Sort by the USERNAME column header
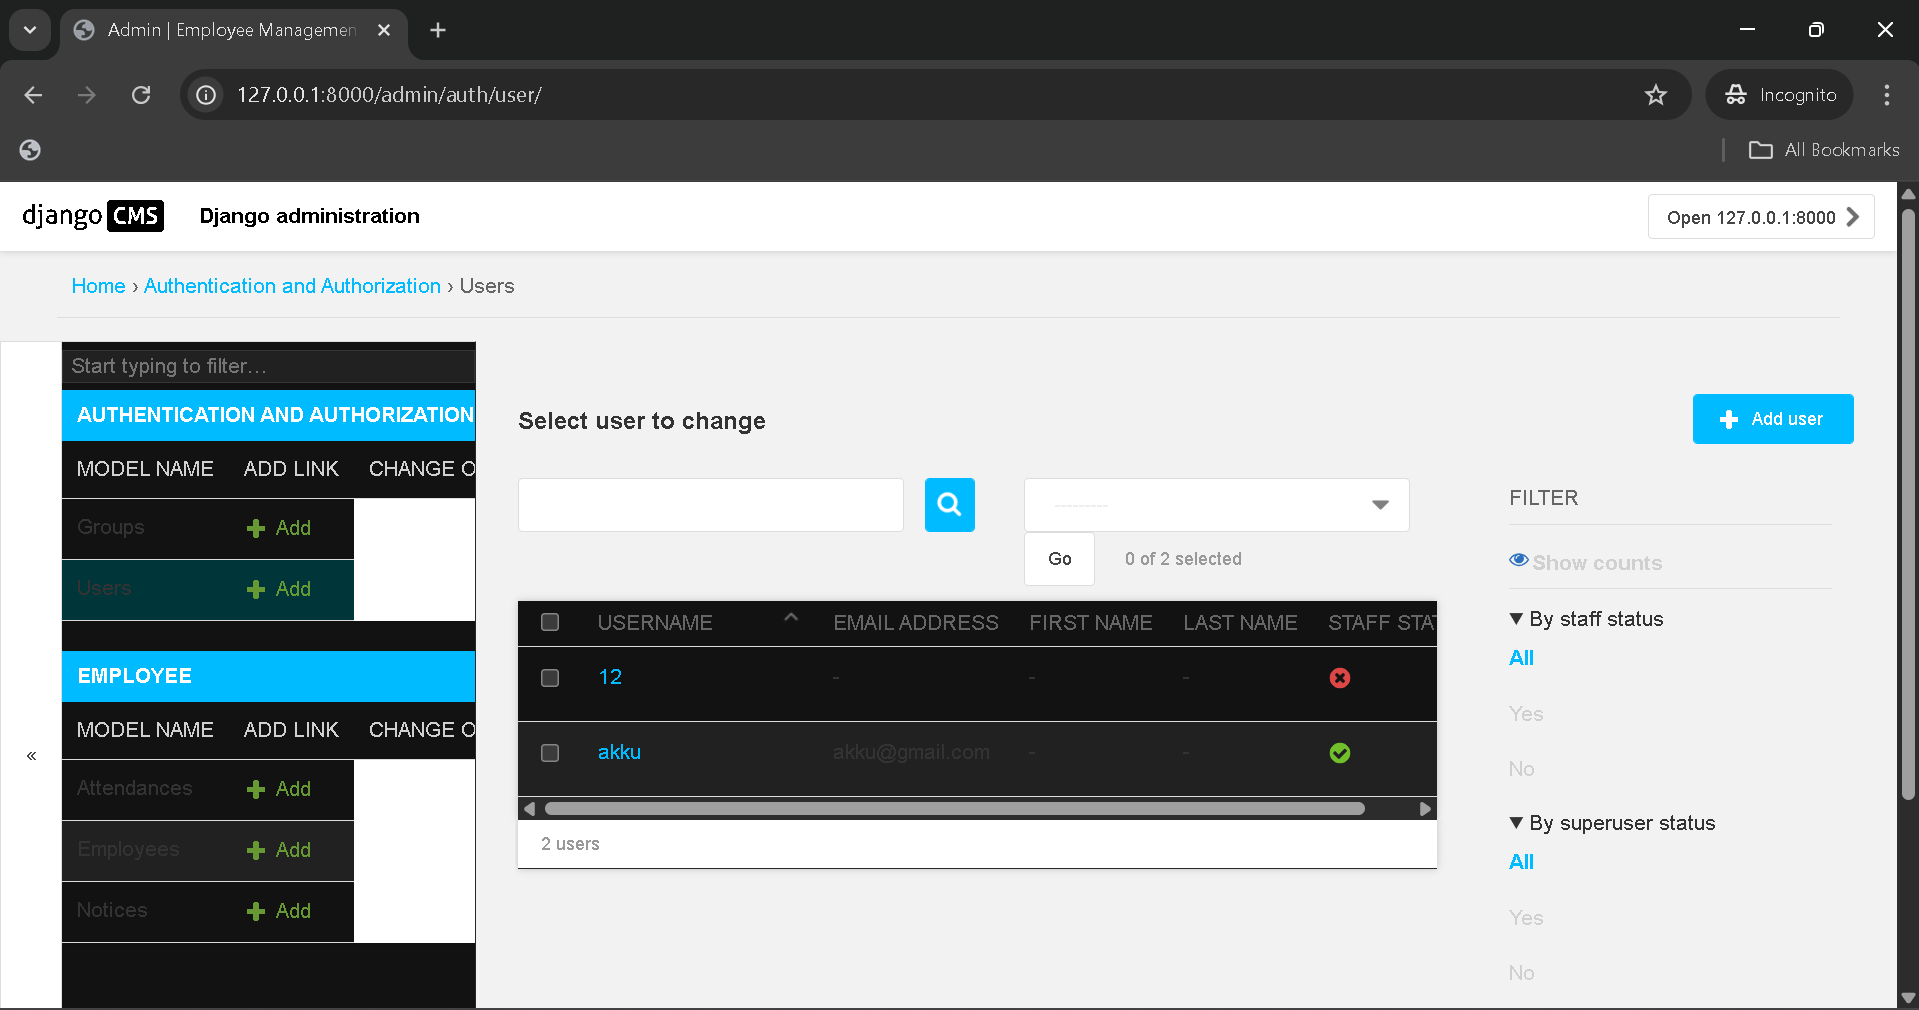This screenshot has width=1919, height=1010. pyautogui.click(x=655, y=623)
